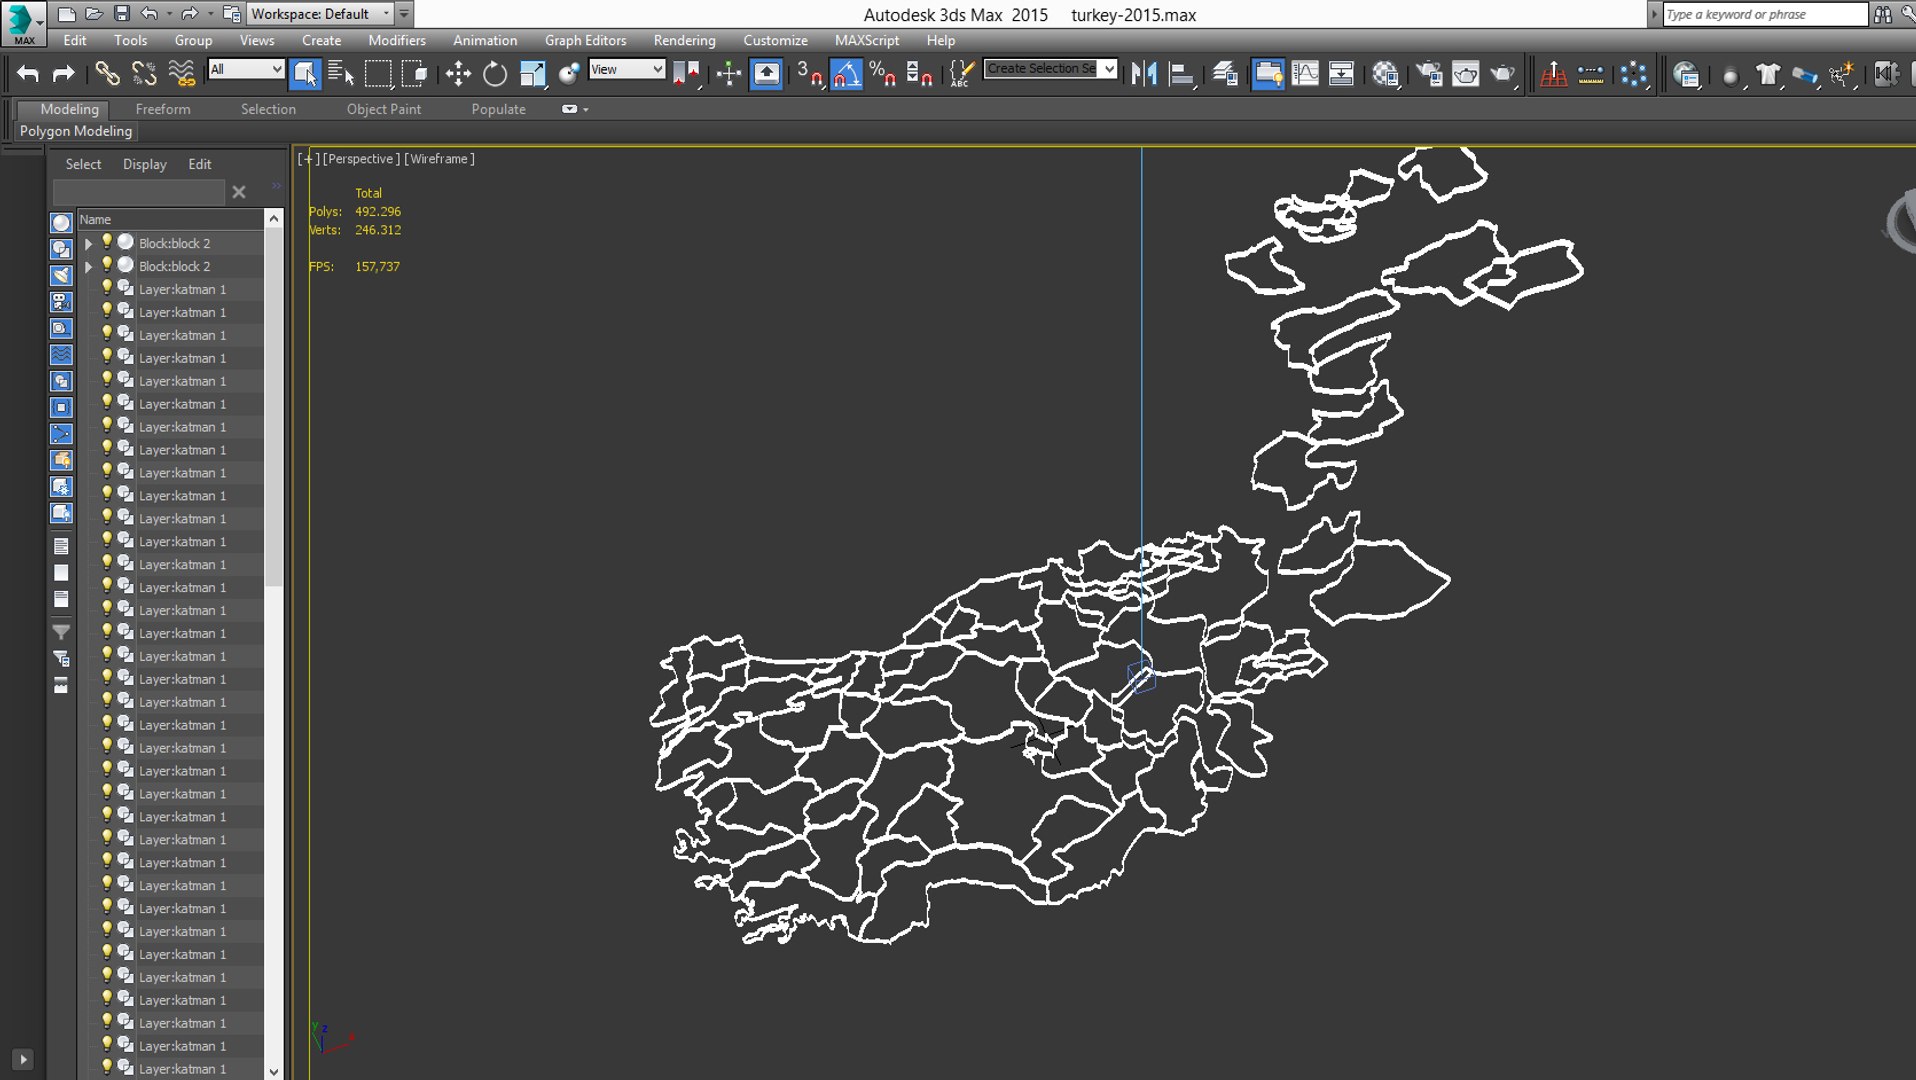Open the Render Setup dialog
Viewport: 1916px width, 1080px height.
click(x=1430, y=74)
